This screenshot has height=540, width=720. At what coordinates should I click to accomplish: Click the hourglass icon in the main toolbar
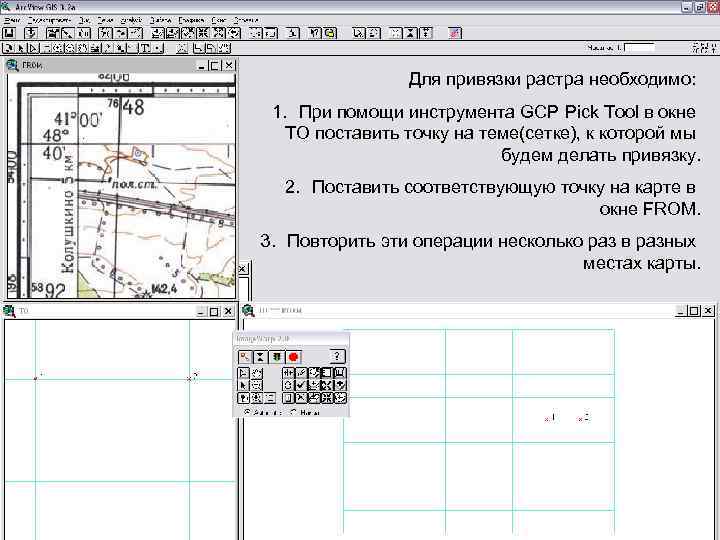(411, 33)
